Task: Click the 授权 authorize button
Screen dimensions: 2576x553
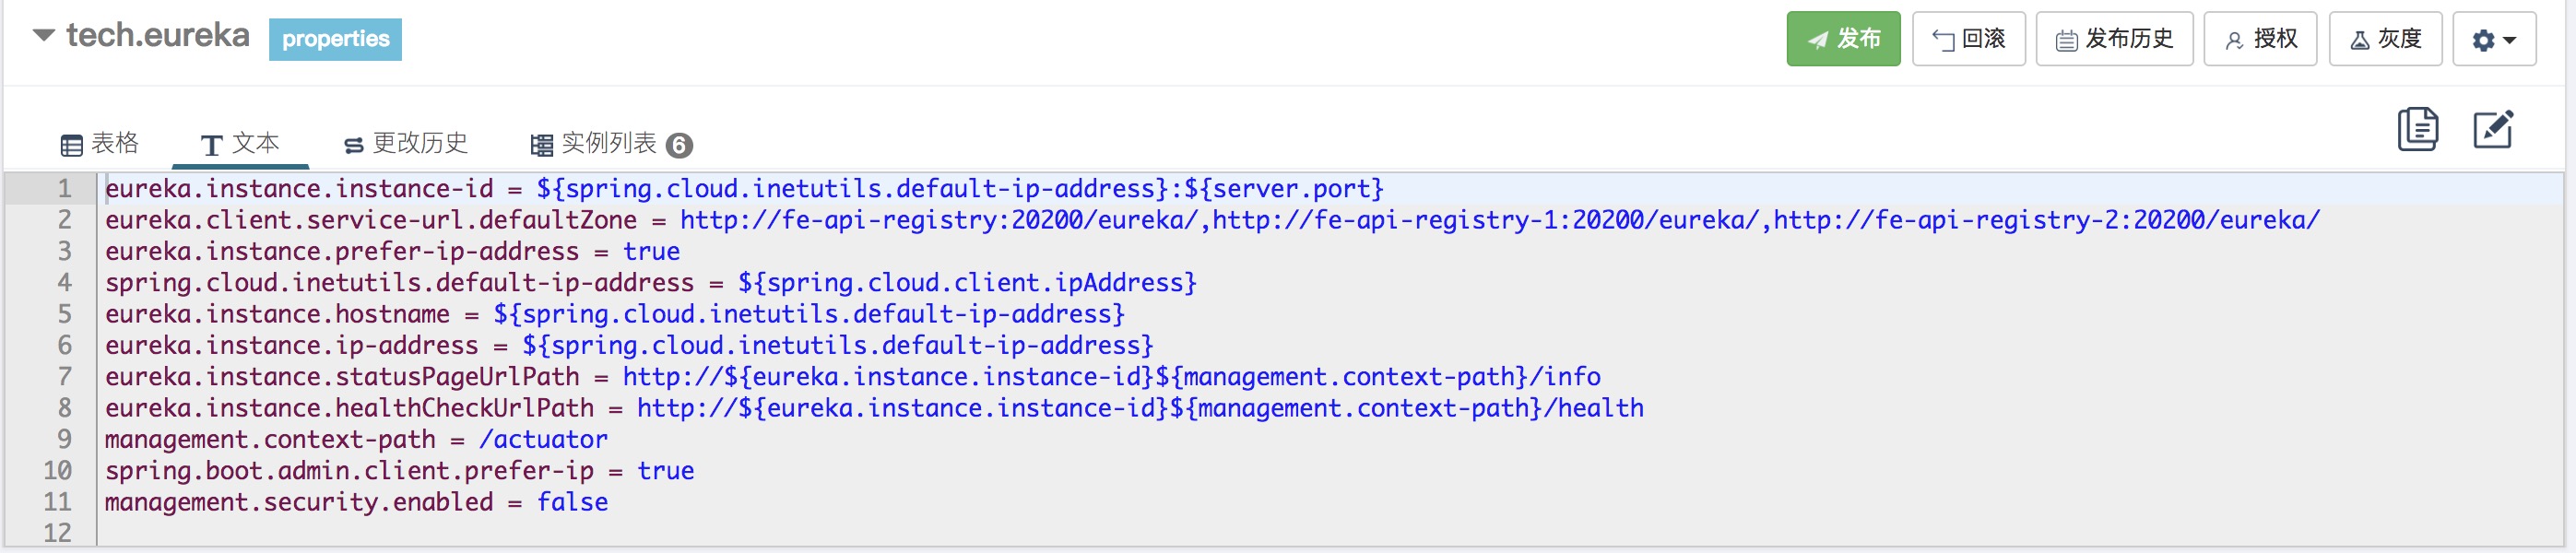Action: click(x=2259, y=39)
